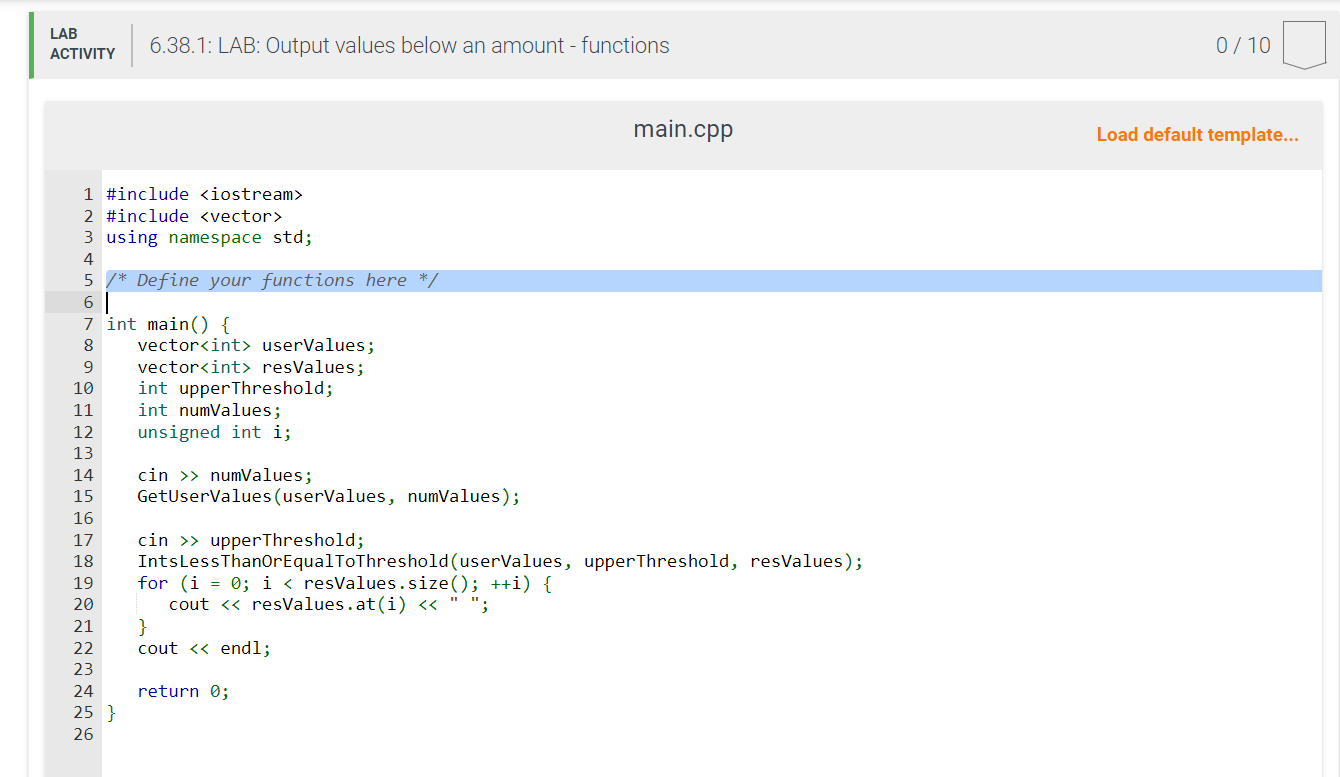Open the Load default template link
The width and height of the screenshot is (1340, 777).
1197,134
